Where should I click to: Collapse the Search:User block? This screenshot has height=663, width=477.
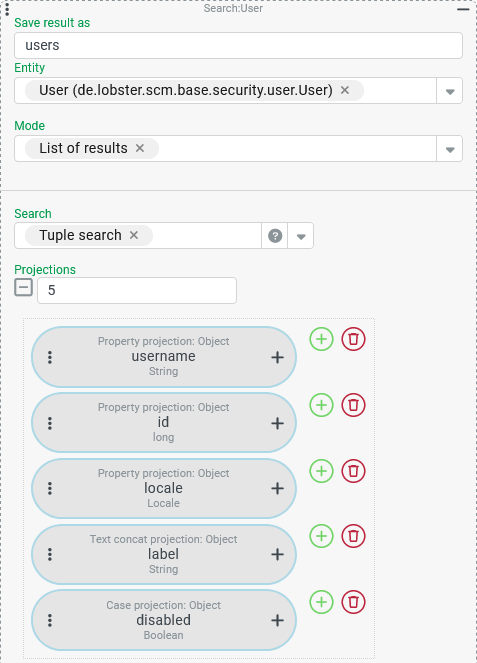(463, 8)
